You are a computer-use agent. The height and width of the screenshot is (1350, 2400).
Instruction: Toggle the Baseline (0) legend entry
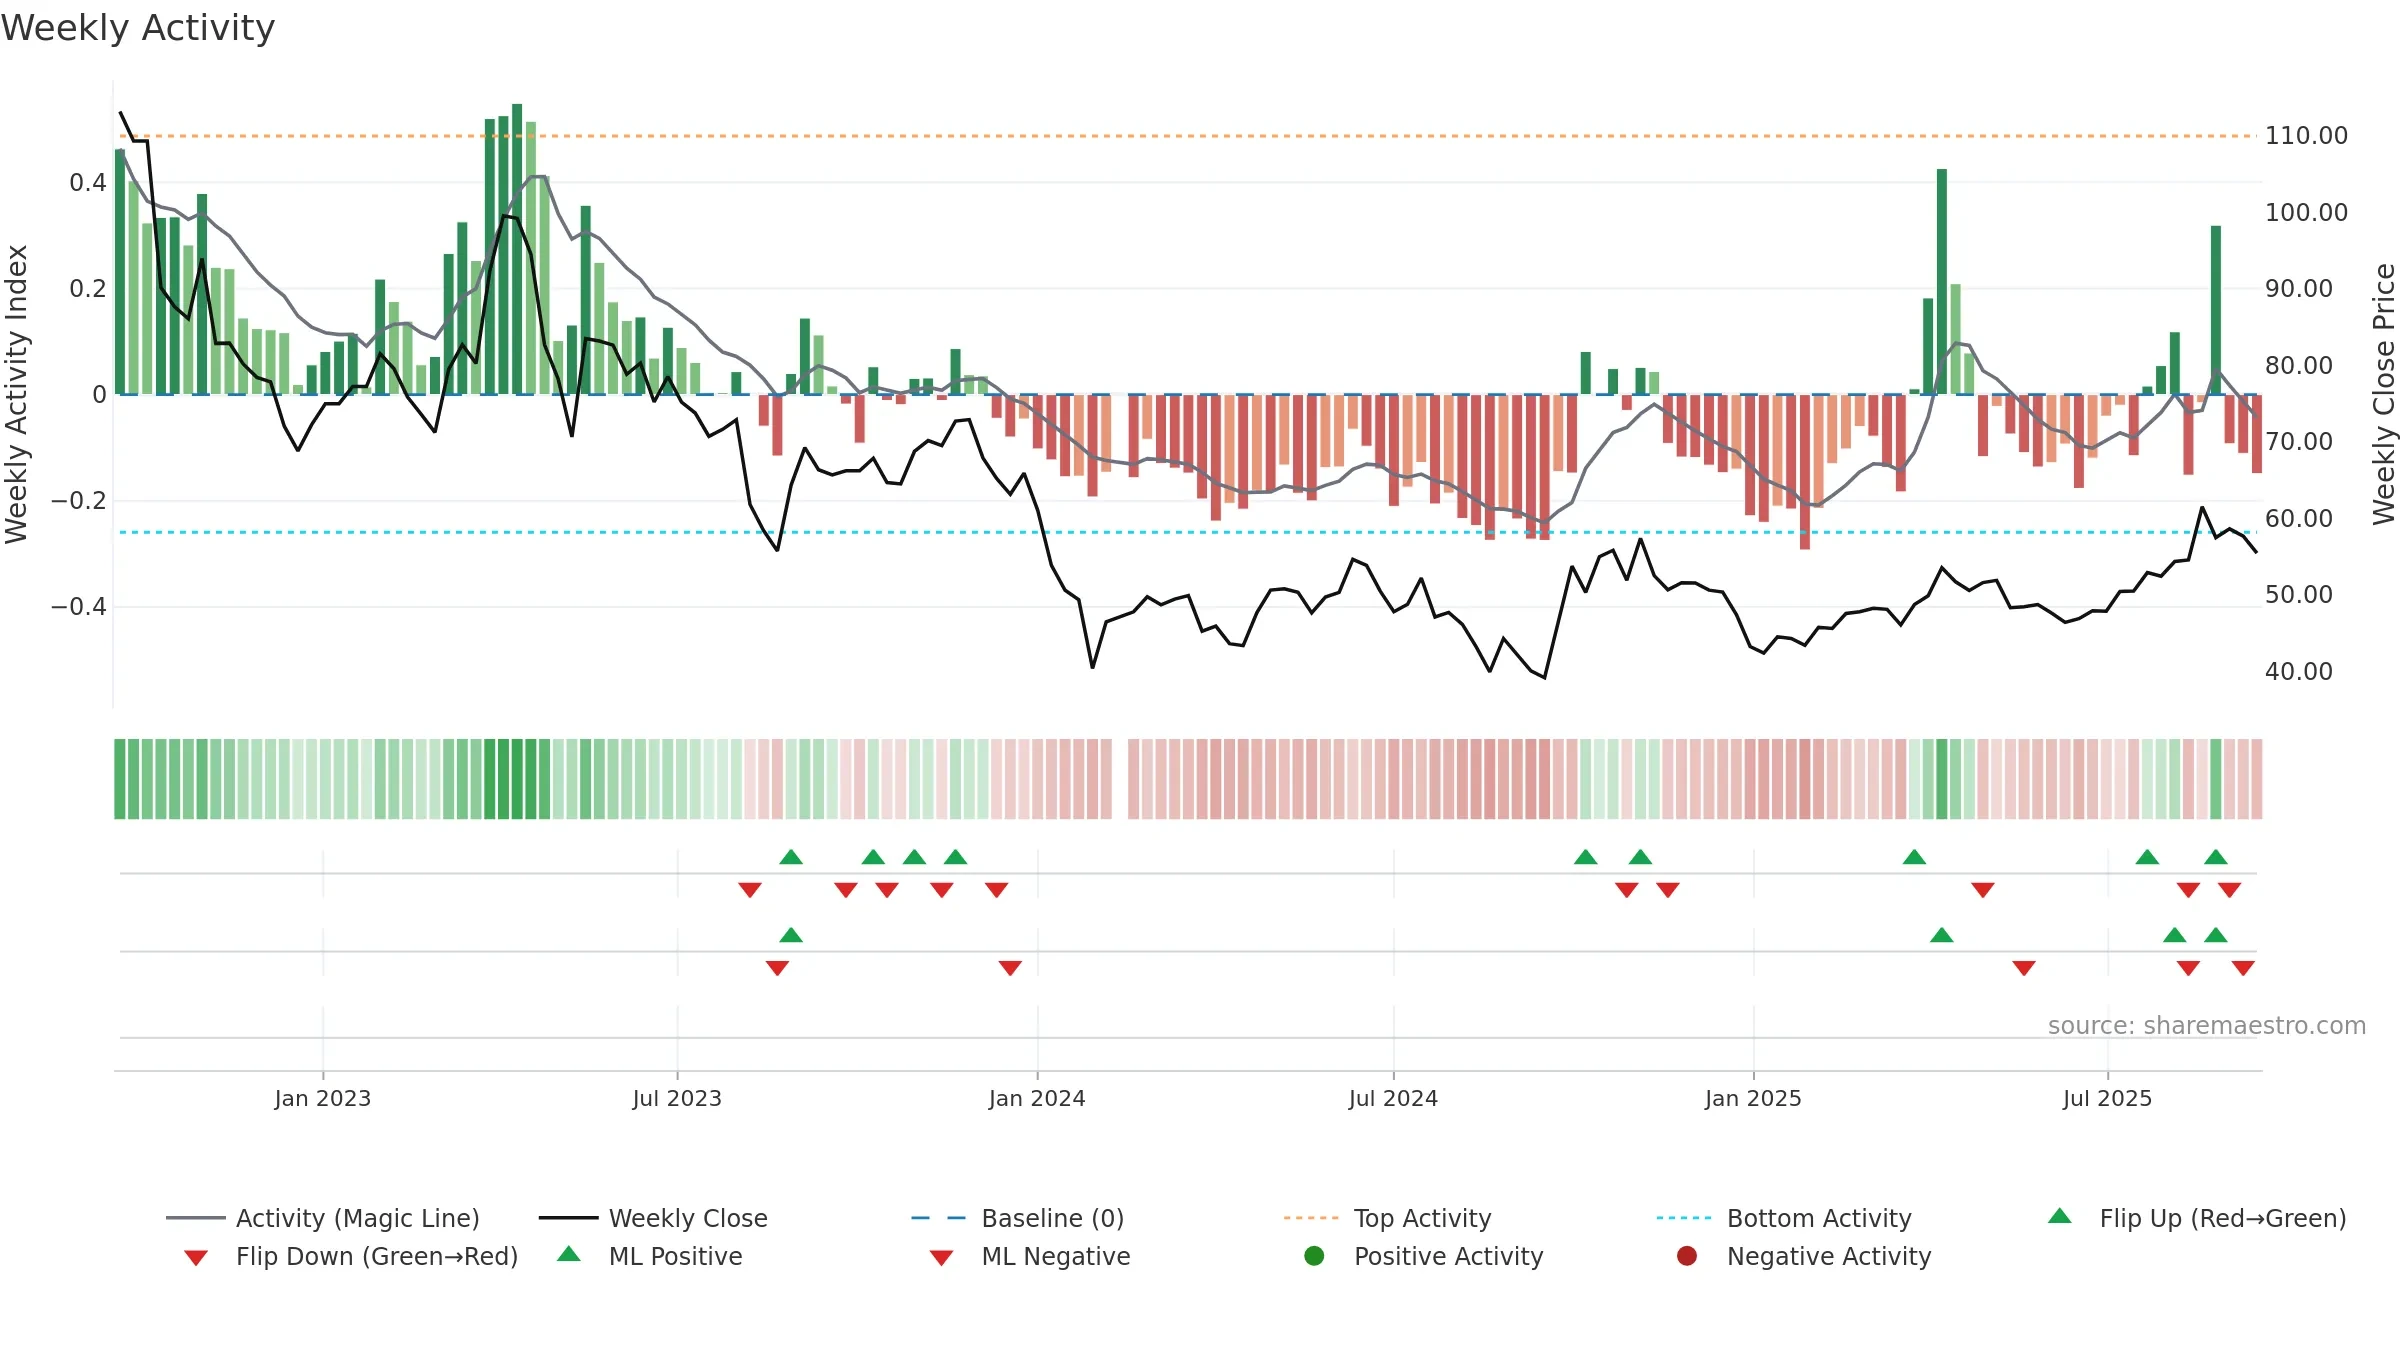pos(1018,1218)
